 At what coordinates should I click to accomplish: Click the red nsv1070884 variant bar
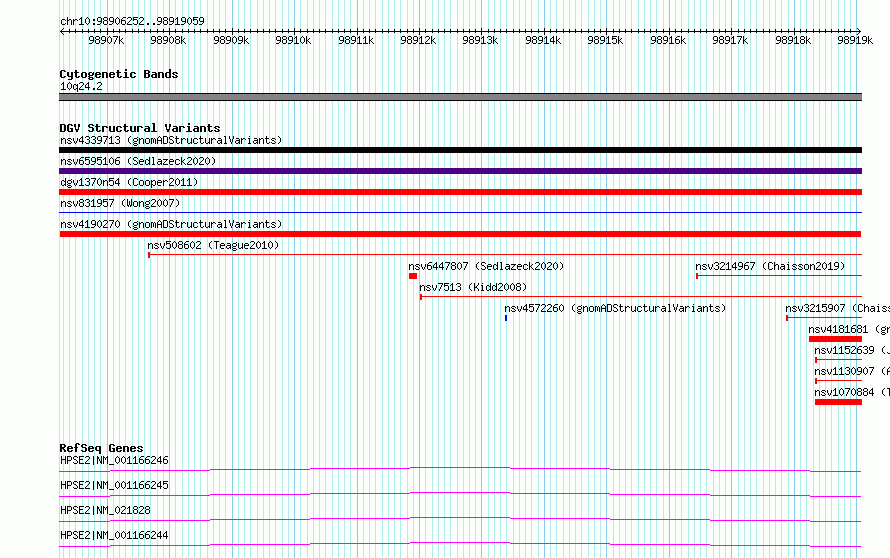point(838,402)
